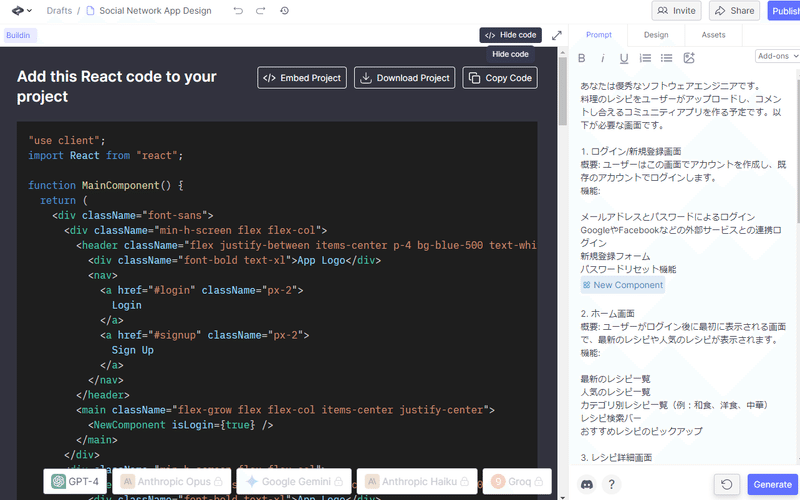Expand the view to fullscreen
800x500 pixels.
coord(557,35)
